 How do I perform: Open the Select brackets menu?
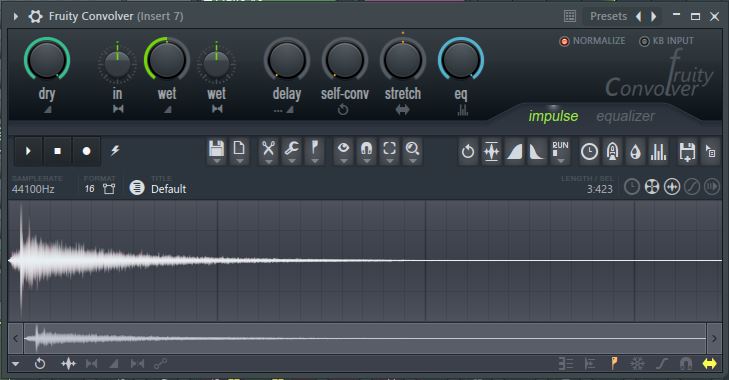click(x=390, y=151)
